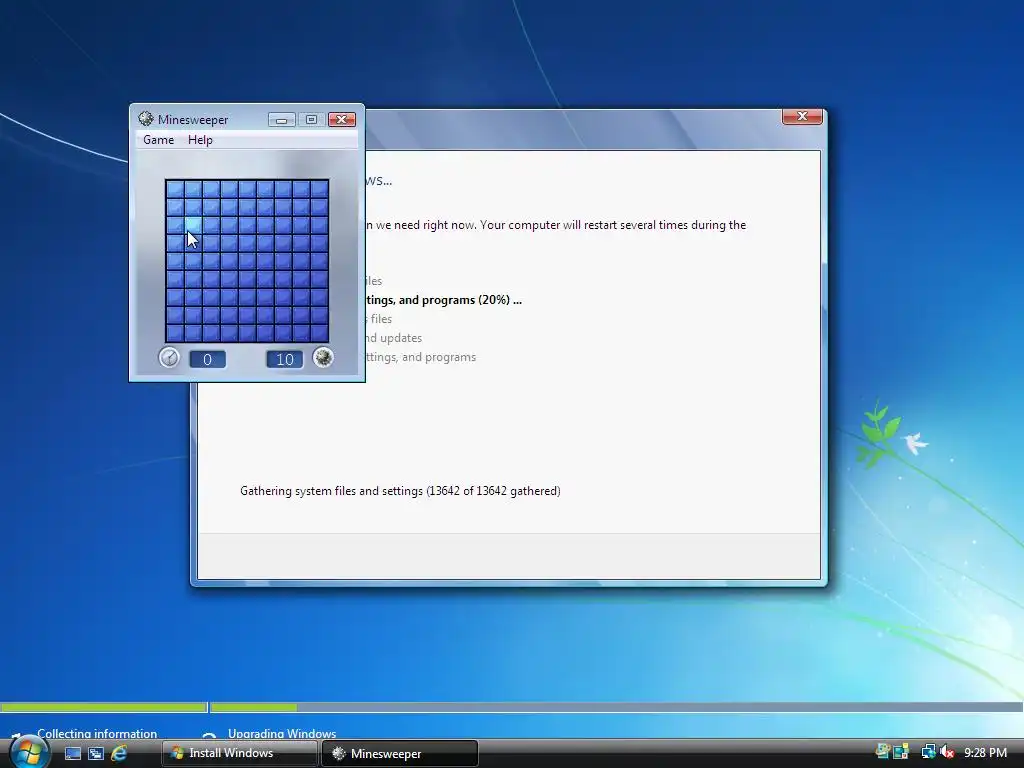Close the Install Windows dialog
The height and width of the screenshot is (768, 1024).
click(802, 116)
